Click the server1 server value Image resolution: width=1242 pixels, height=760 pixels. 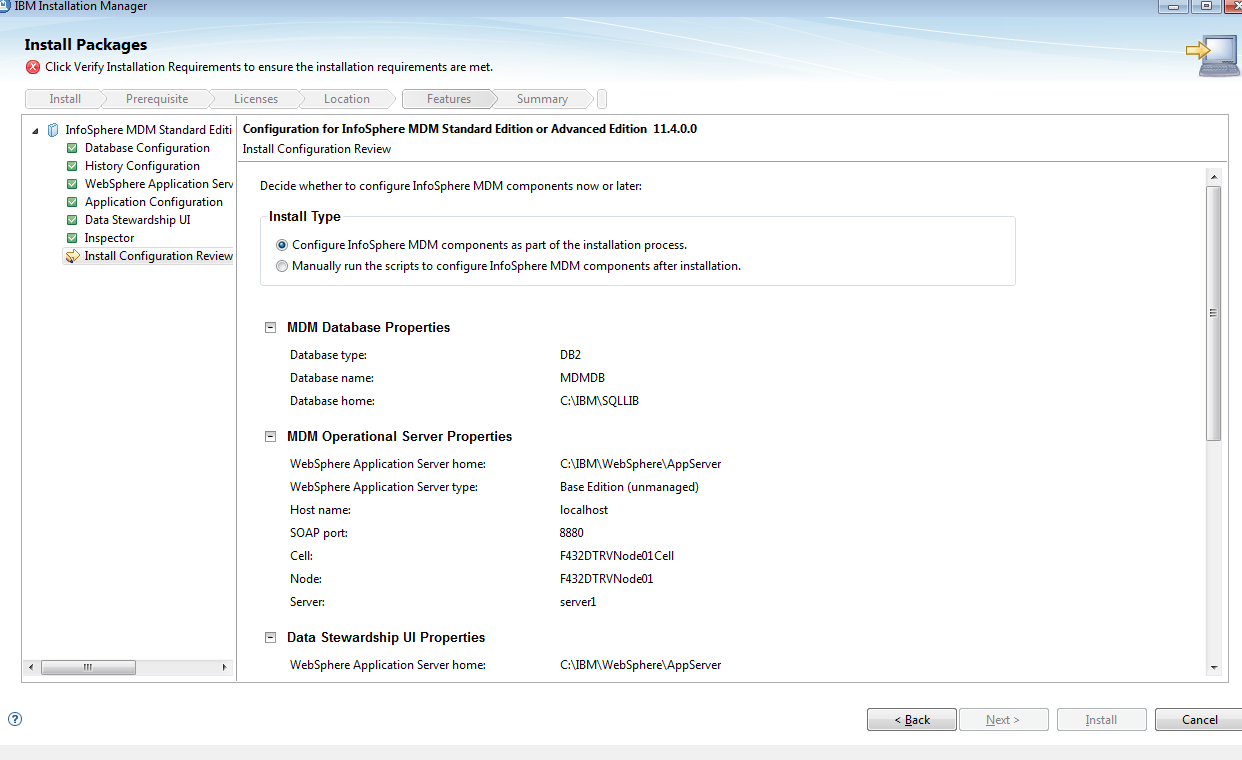point(578,602)
